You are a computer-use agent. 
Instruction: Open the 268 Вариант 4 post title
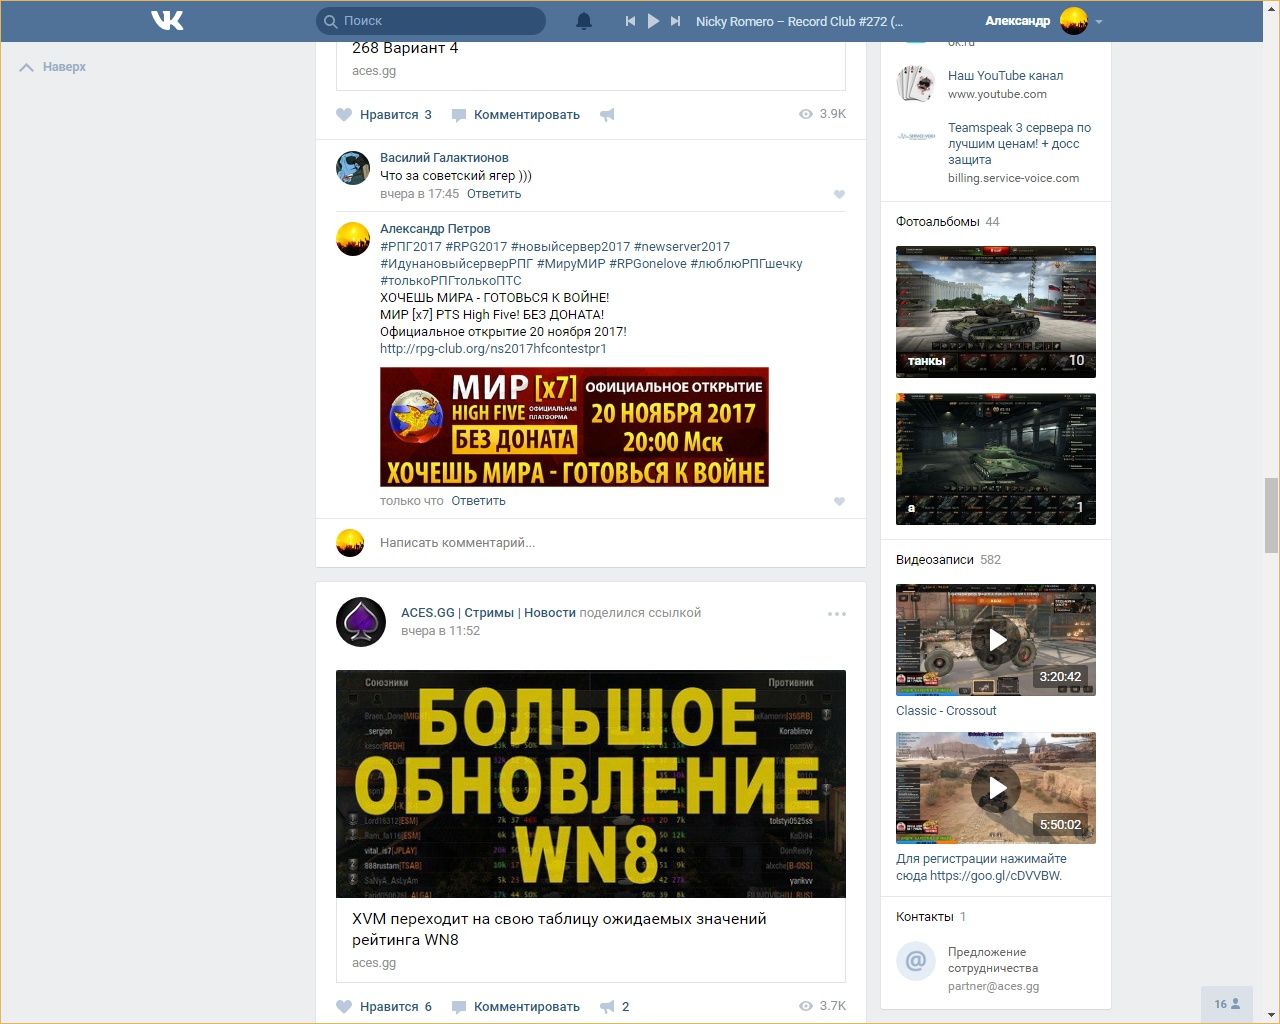coord(405,48)
